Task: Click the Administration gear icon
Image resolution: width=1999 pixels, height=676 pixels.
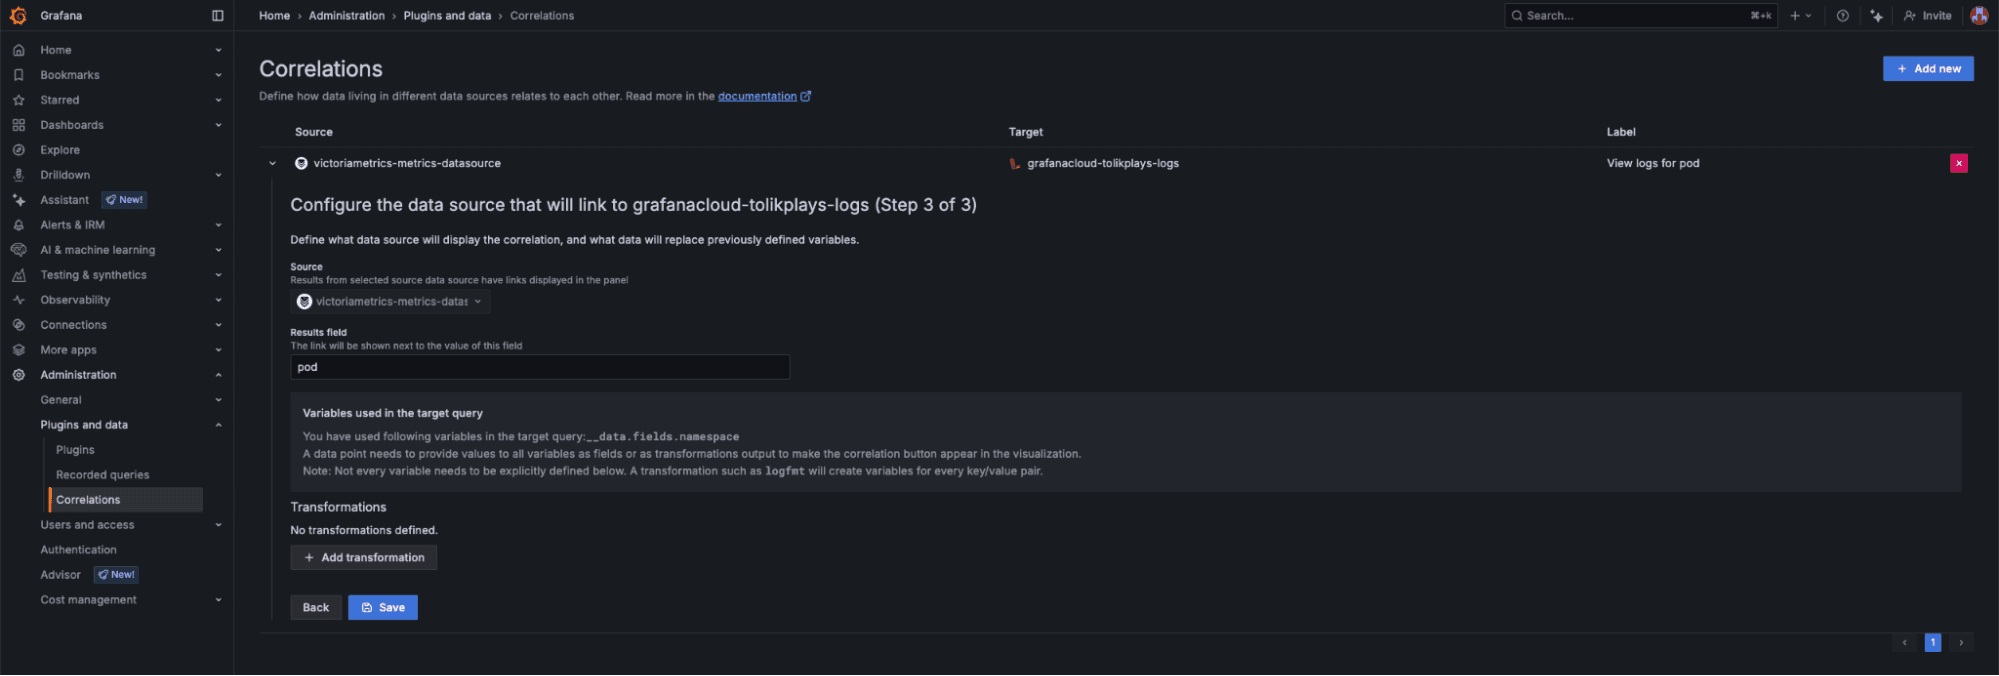Action: point(19,375)
